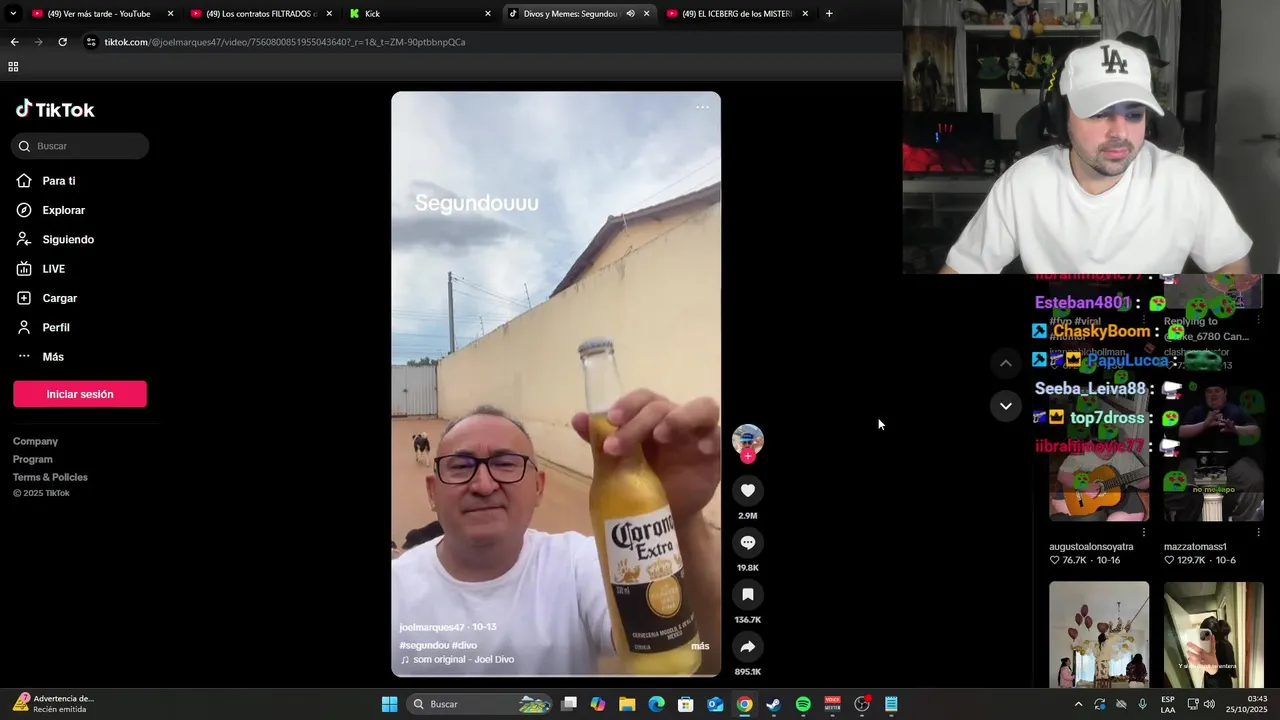The image size is (1280, 720).
Task: Show hidden system tray icons
Action: pos(1078,704)
